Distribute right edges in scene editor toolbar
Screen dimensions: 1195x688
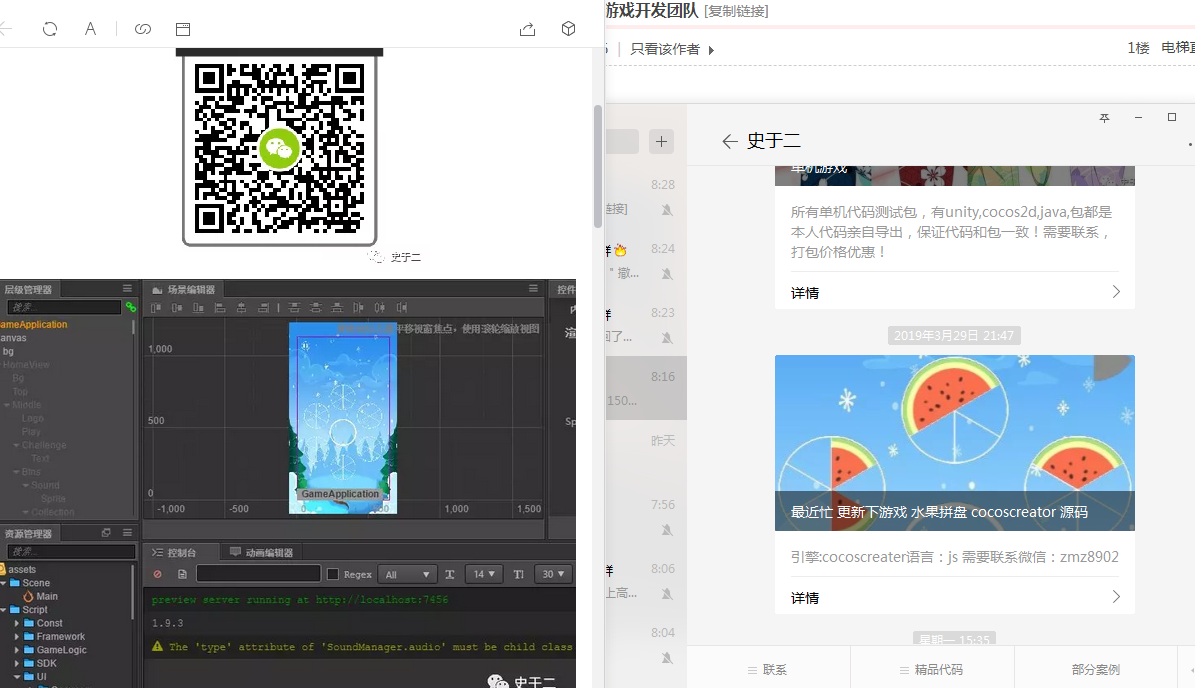pos(402,308)
